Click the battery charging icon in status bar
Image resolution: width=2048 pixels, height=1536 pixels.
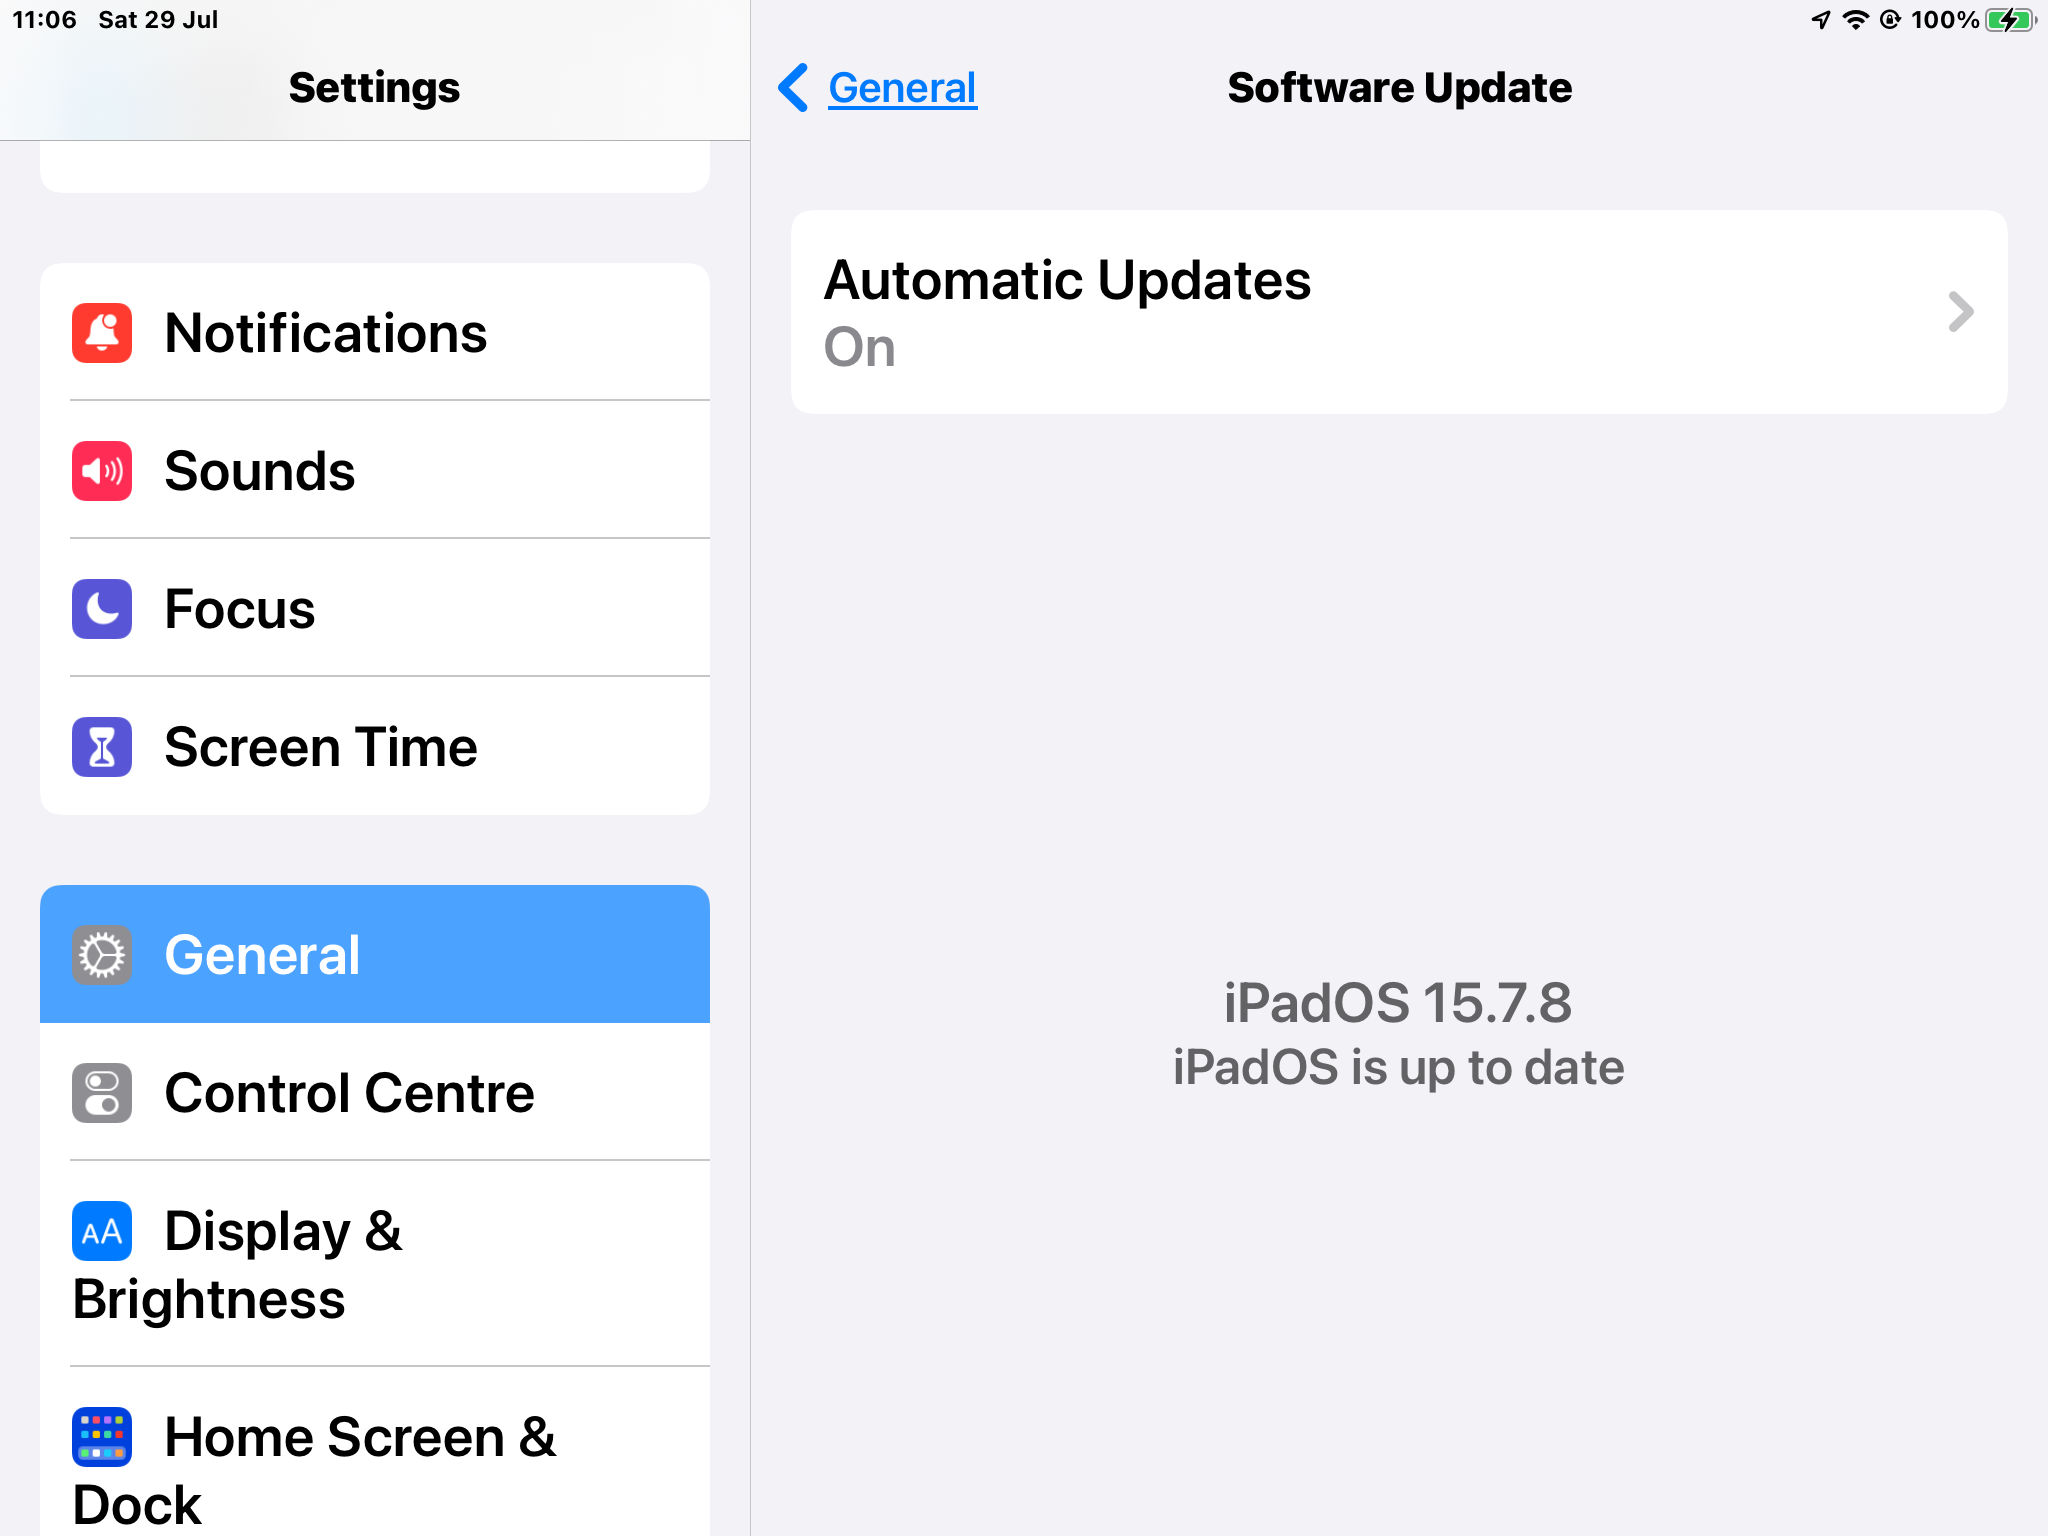coord(2011,20)
